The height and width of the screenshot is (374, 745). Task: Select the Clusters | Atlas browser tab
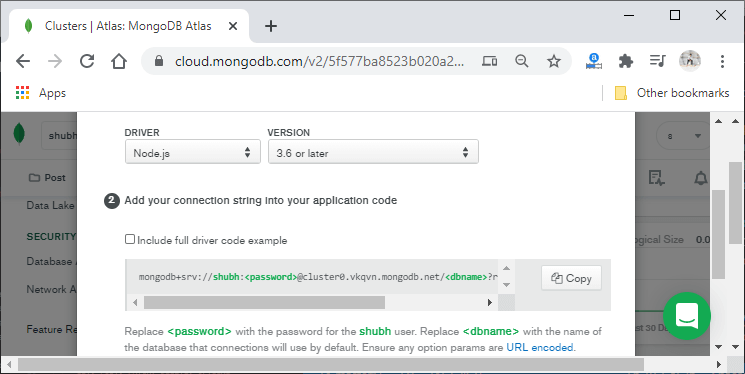(128, 26)
